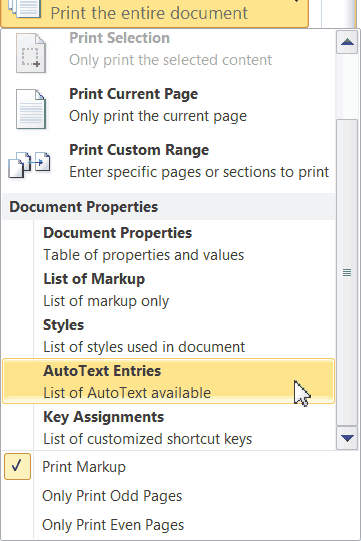
Task: Click the vertical scrollbar thumb
Action: (347, 273)
